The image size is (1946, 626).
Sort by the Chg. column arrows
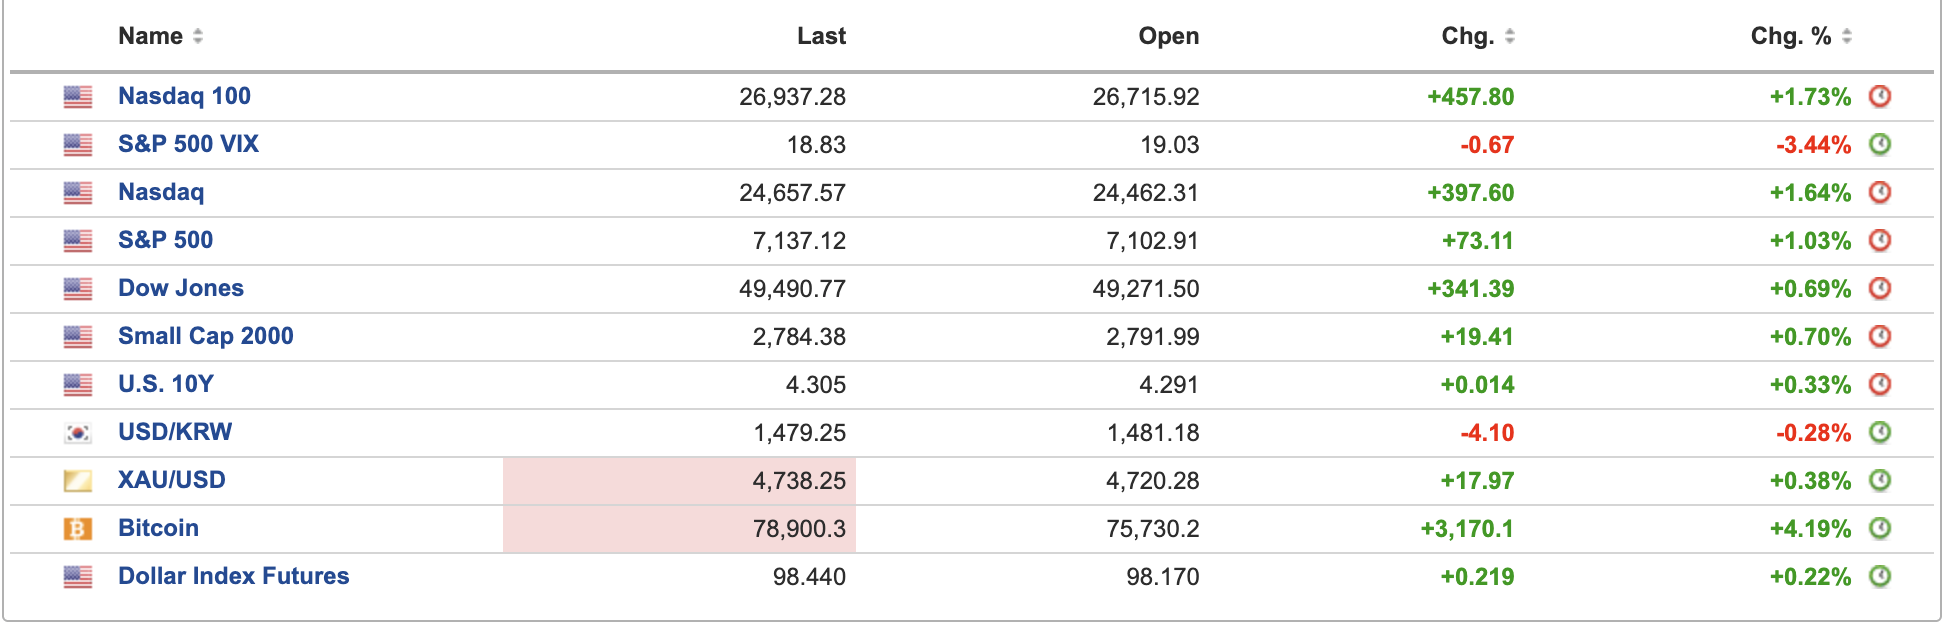(x=1509, y=37)
